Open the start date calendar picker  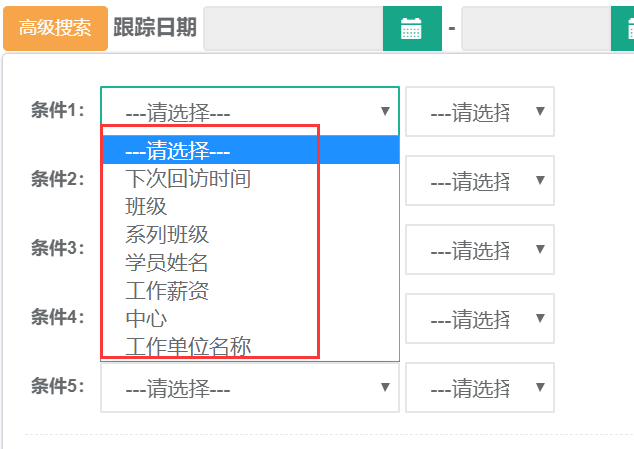coord(411,28)
